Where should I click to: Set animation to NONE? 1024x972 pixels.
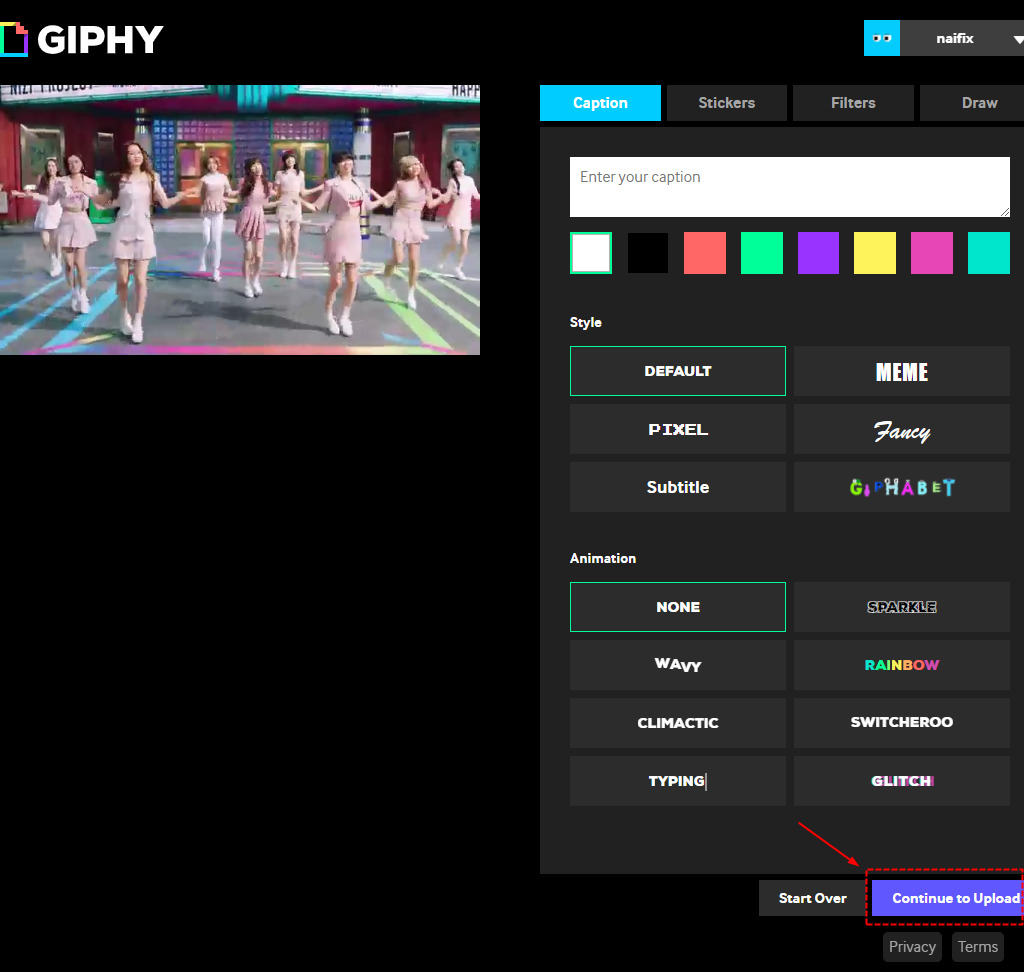tap(678, 607)
